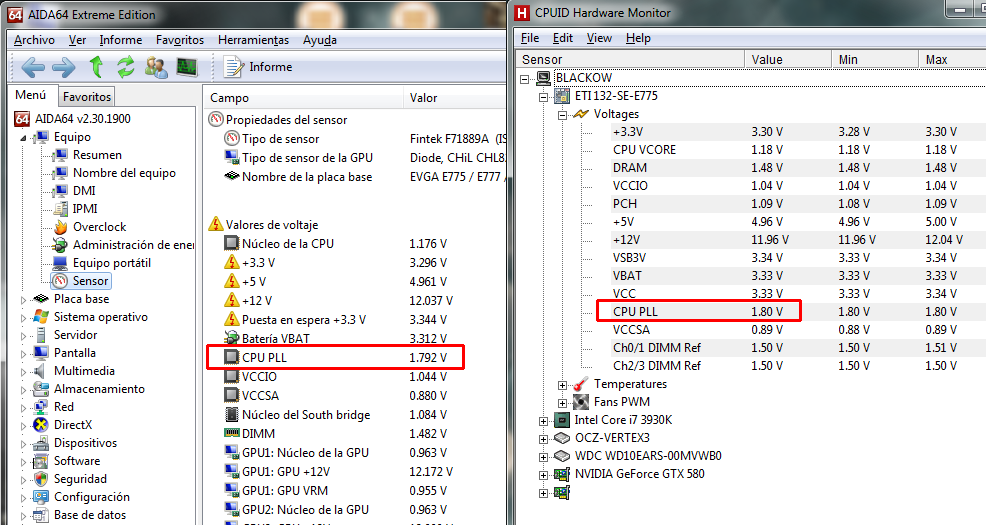This screenshot has height=525, width=986.
Task: Click the Overclock flame icon
Action: [x=60, y=227]
